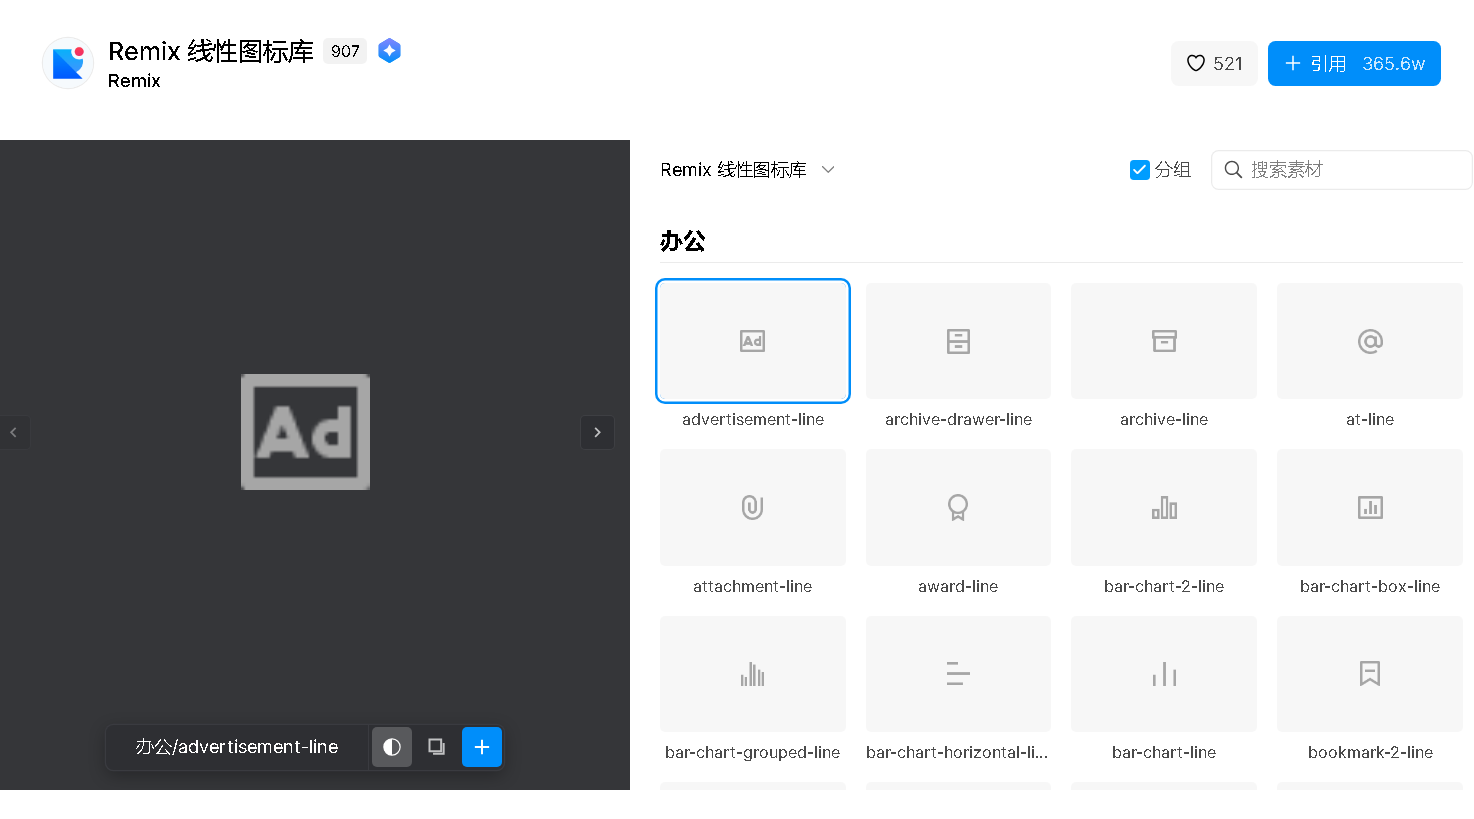Select the bar-chart-line icon
This screenshot has height=819, width=1474.
(x=1164, y=674)
